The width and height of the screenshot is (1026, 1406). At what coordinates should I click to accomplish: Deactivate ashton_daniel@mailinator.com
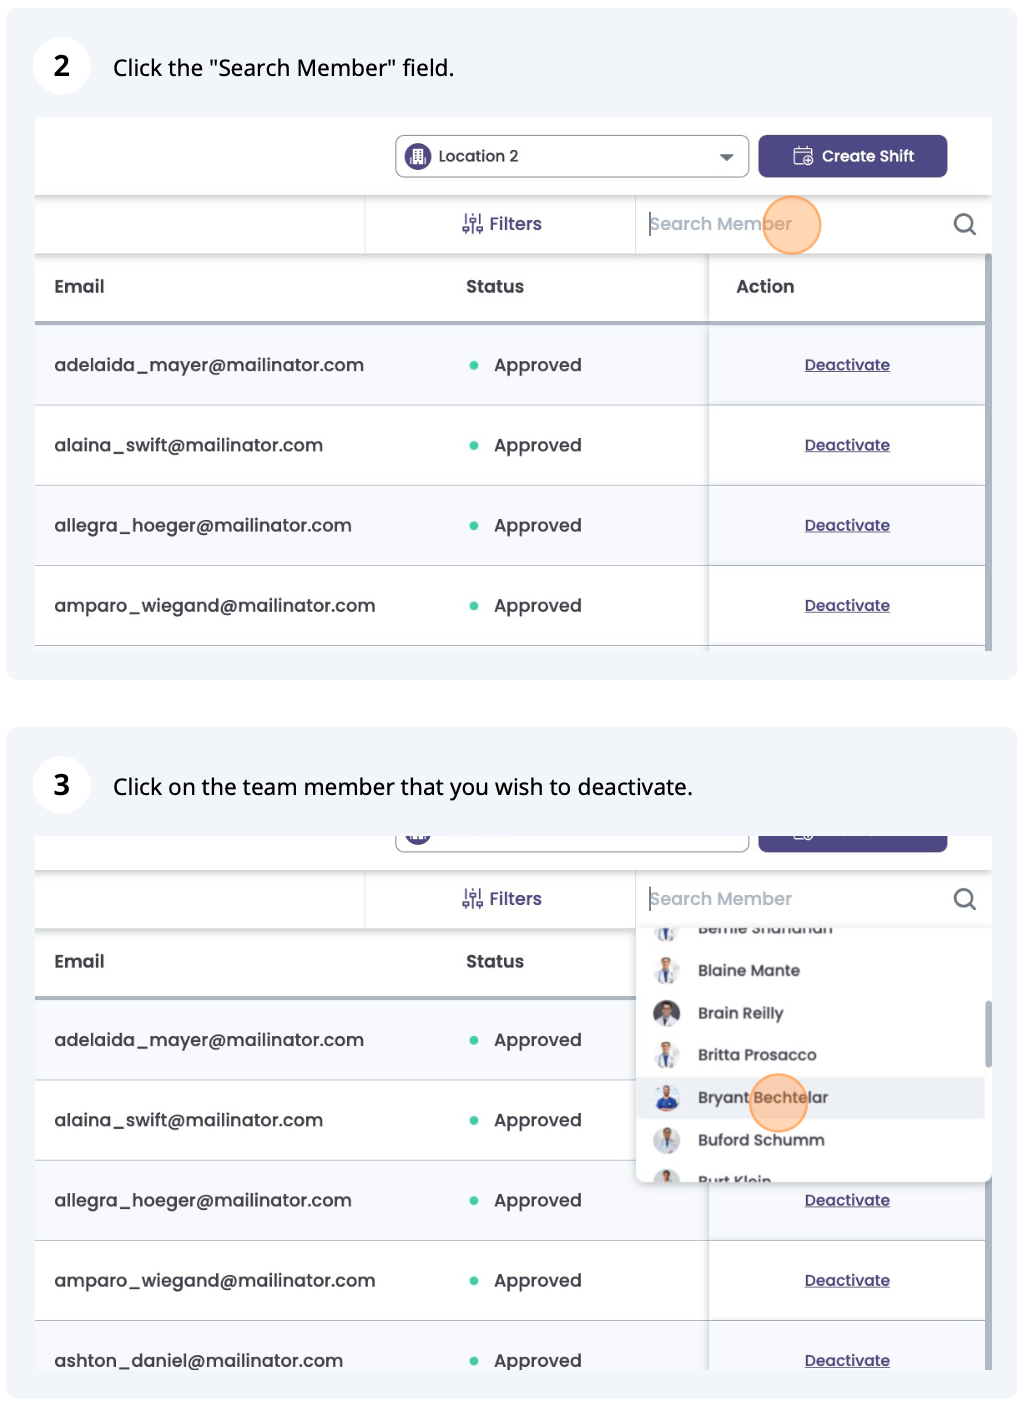(x=847, y=1360)
